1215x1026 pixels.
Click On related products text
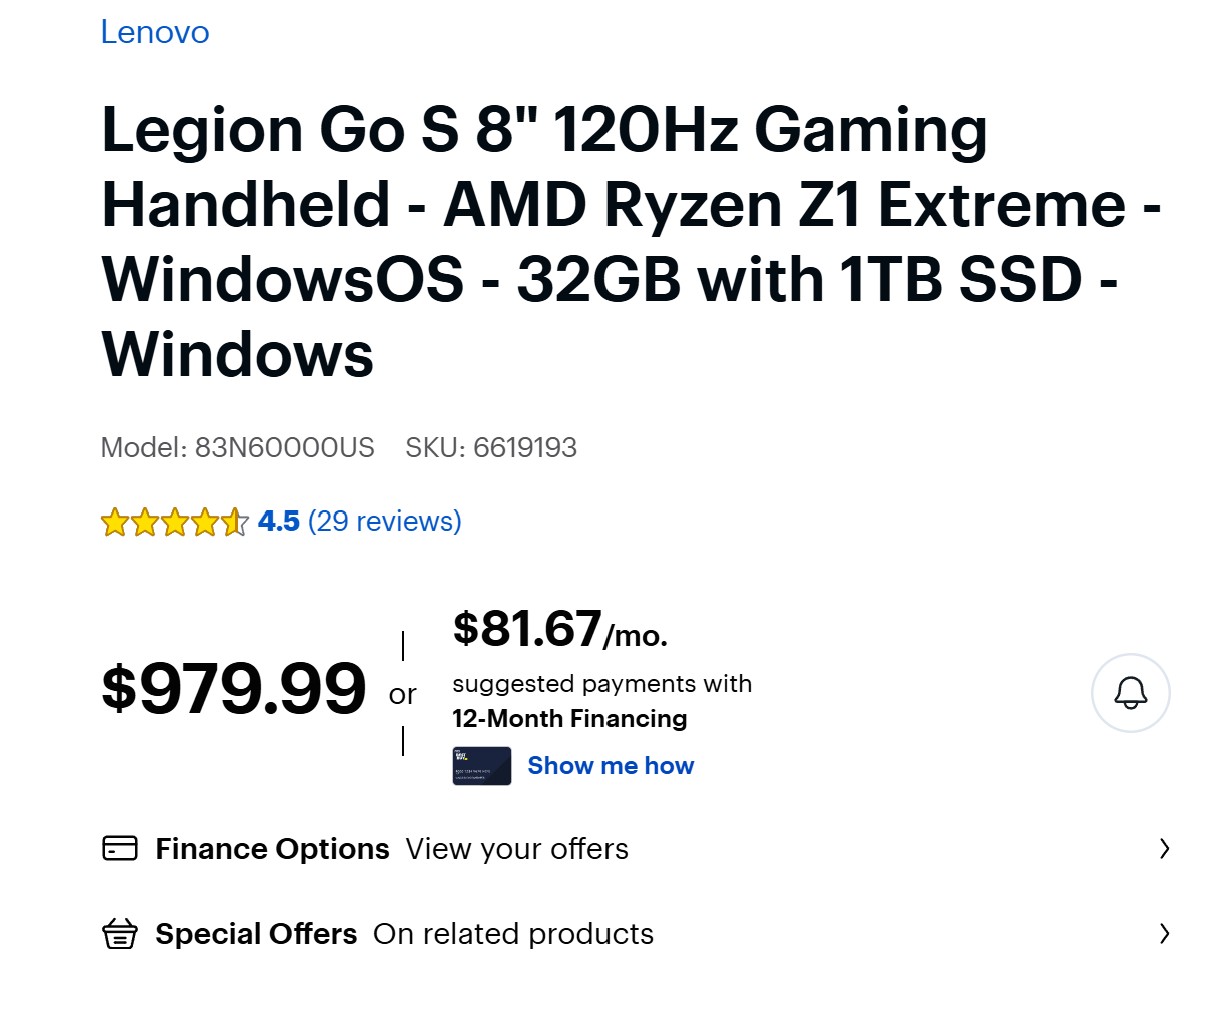pyautogui.click(x=513, y=934)
